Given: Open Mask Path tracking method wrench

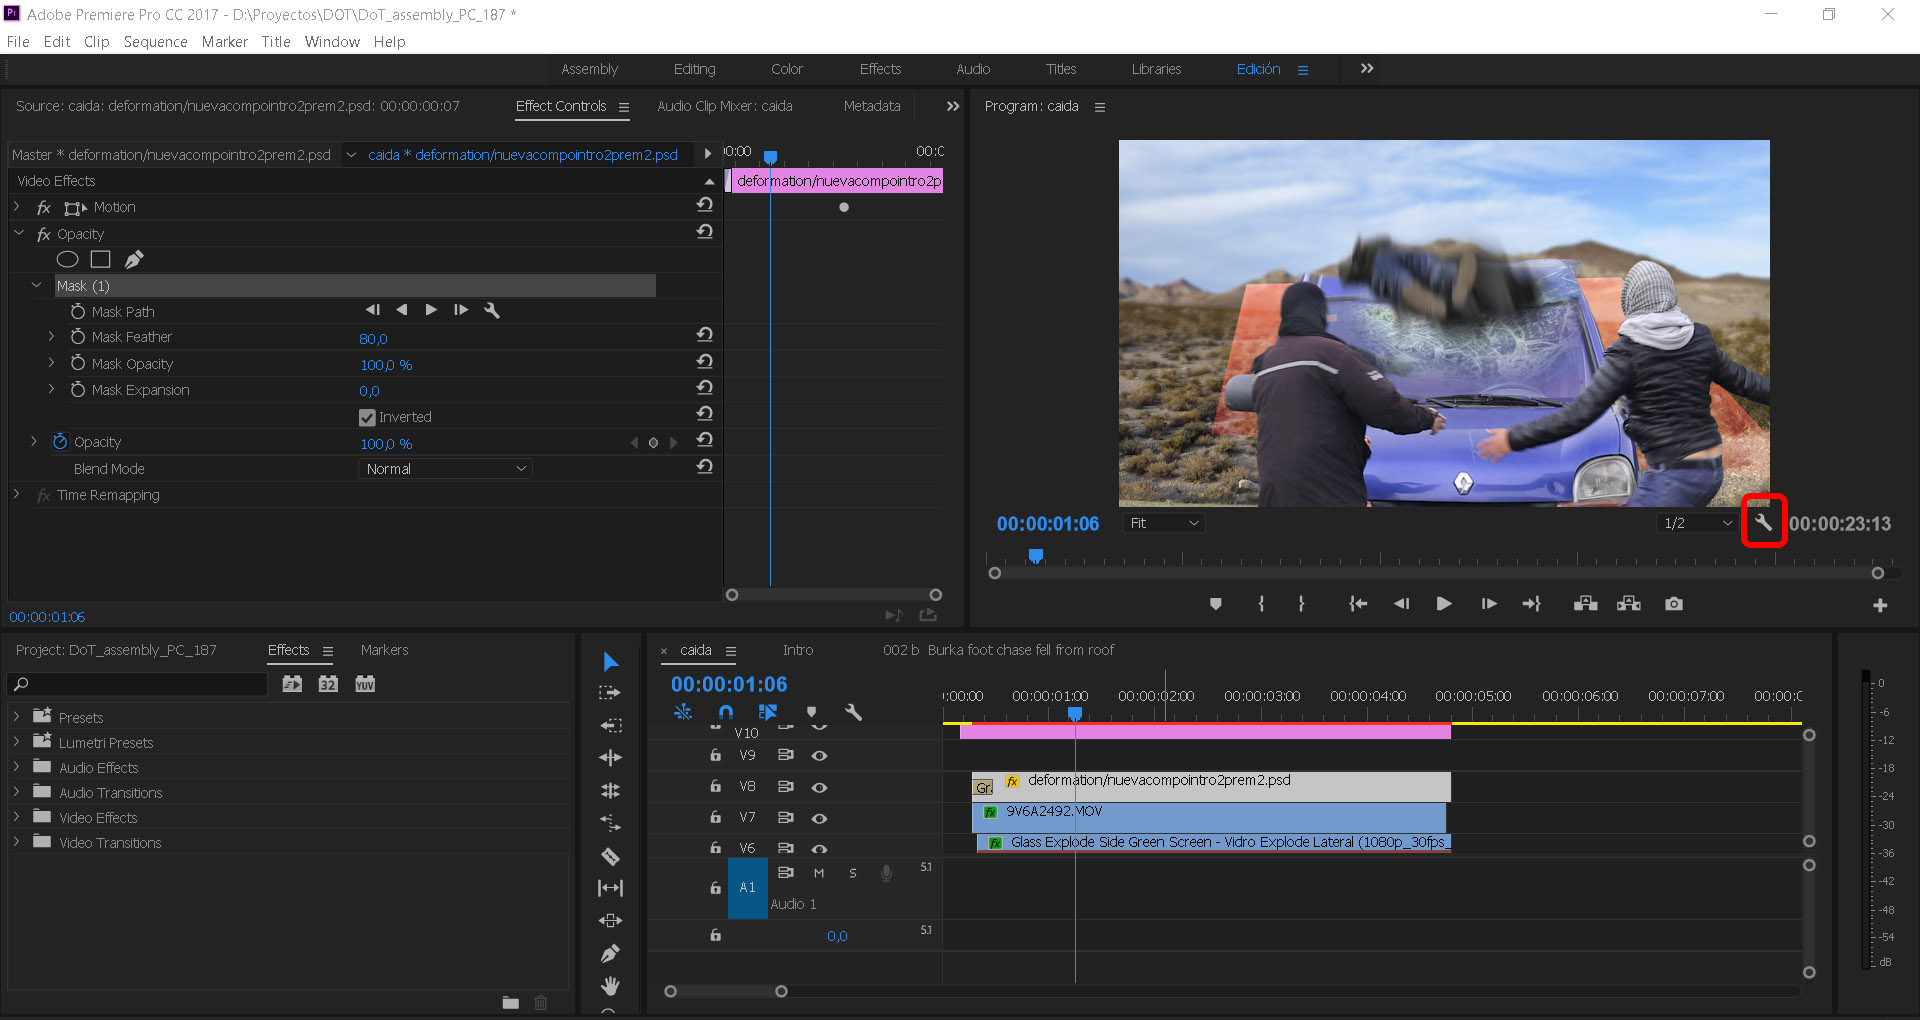Looking at the screenshot, I should 492,310.
